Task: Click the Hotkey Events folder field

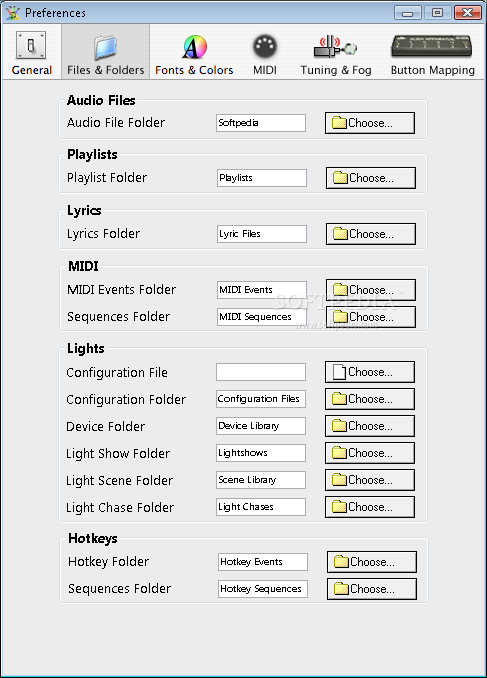Action: click(263, 562)
